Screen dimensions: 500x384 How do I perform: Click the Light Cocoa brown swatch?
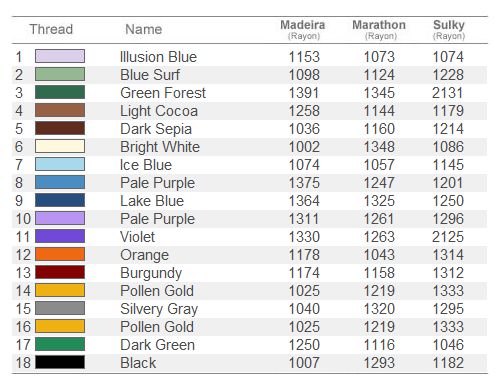(x=60, y=110)
